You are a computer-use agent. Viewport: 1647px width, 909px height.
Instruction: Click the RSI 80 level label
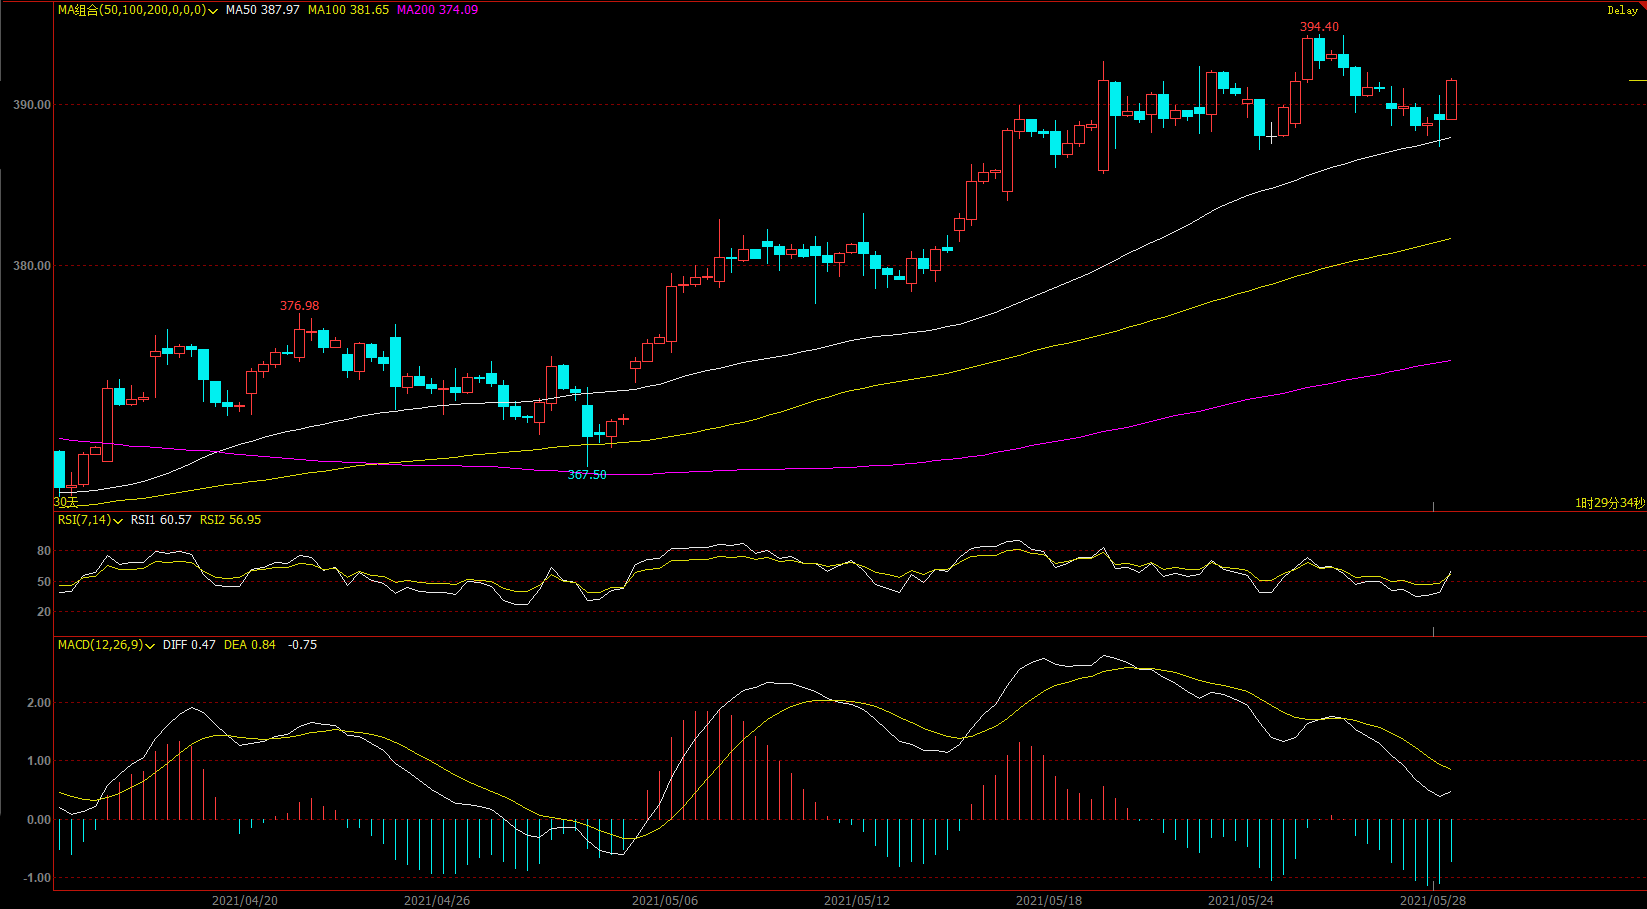click(44, 552)
